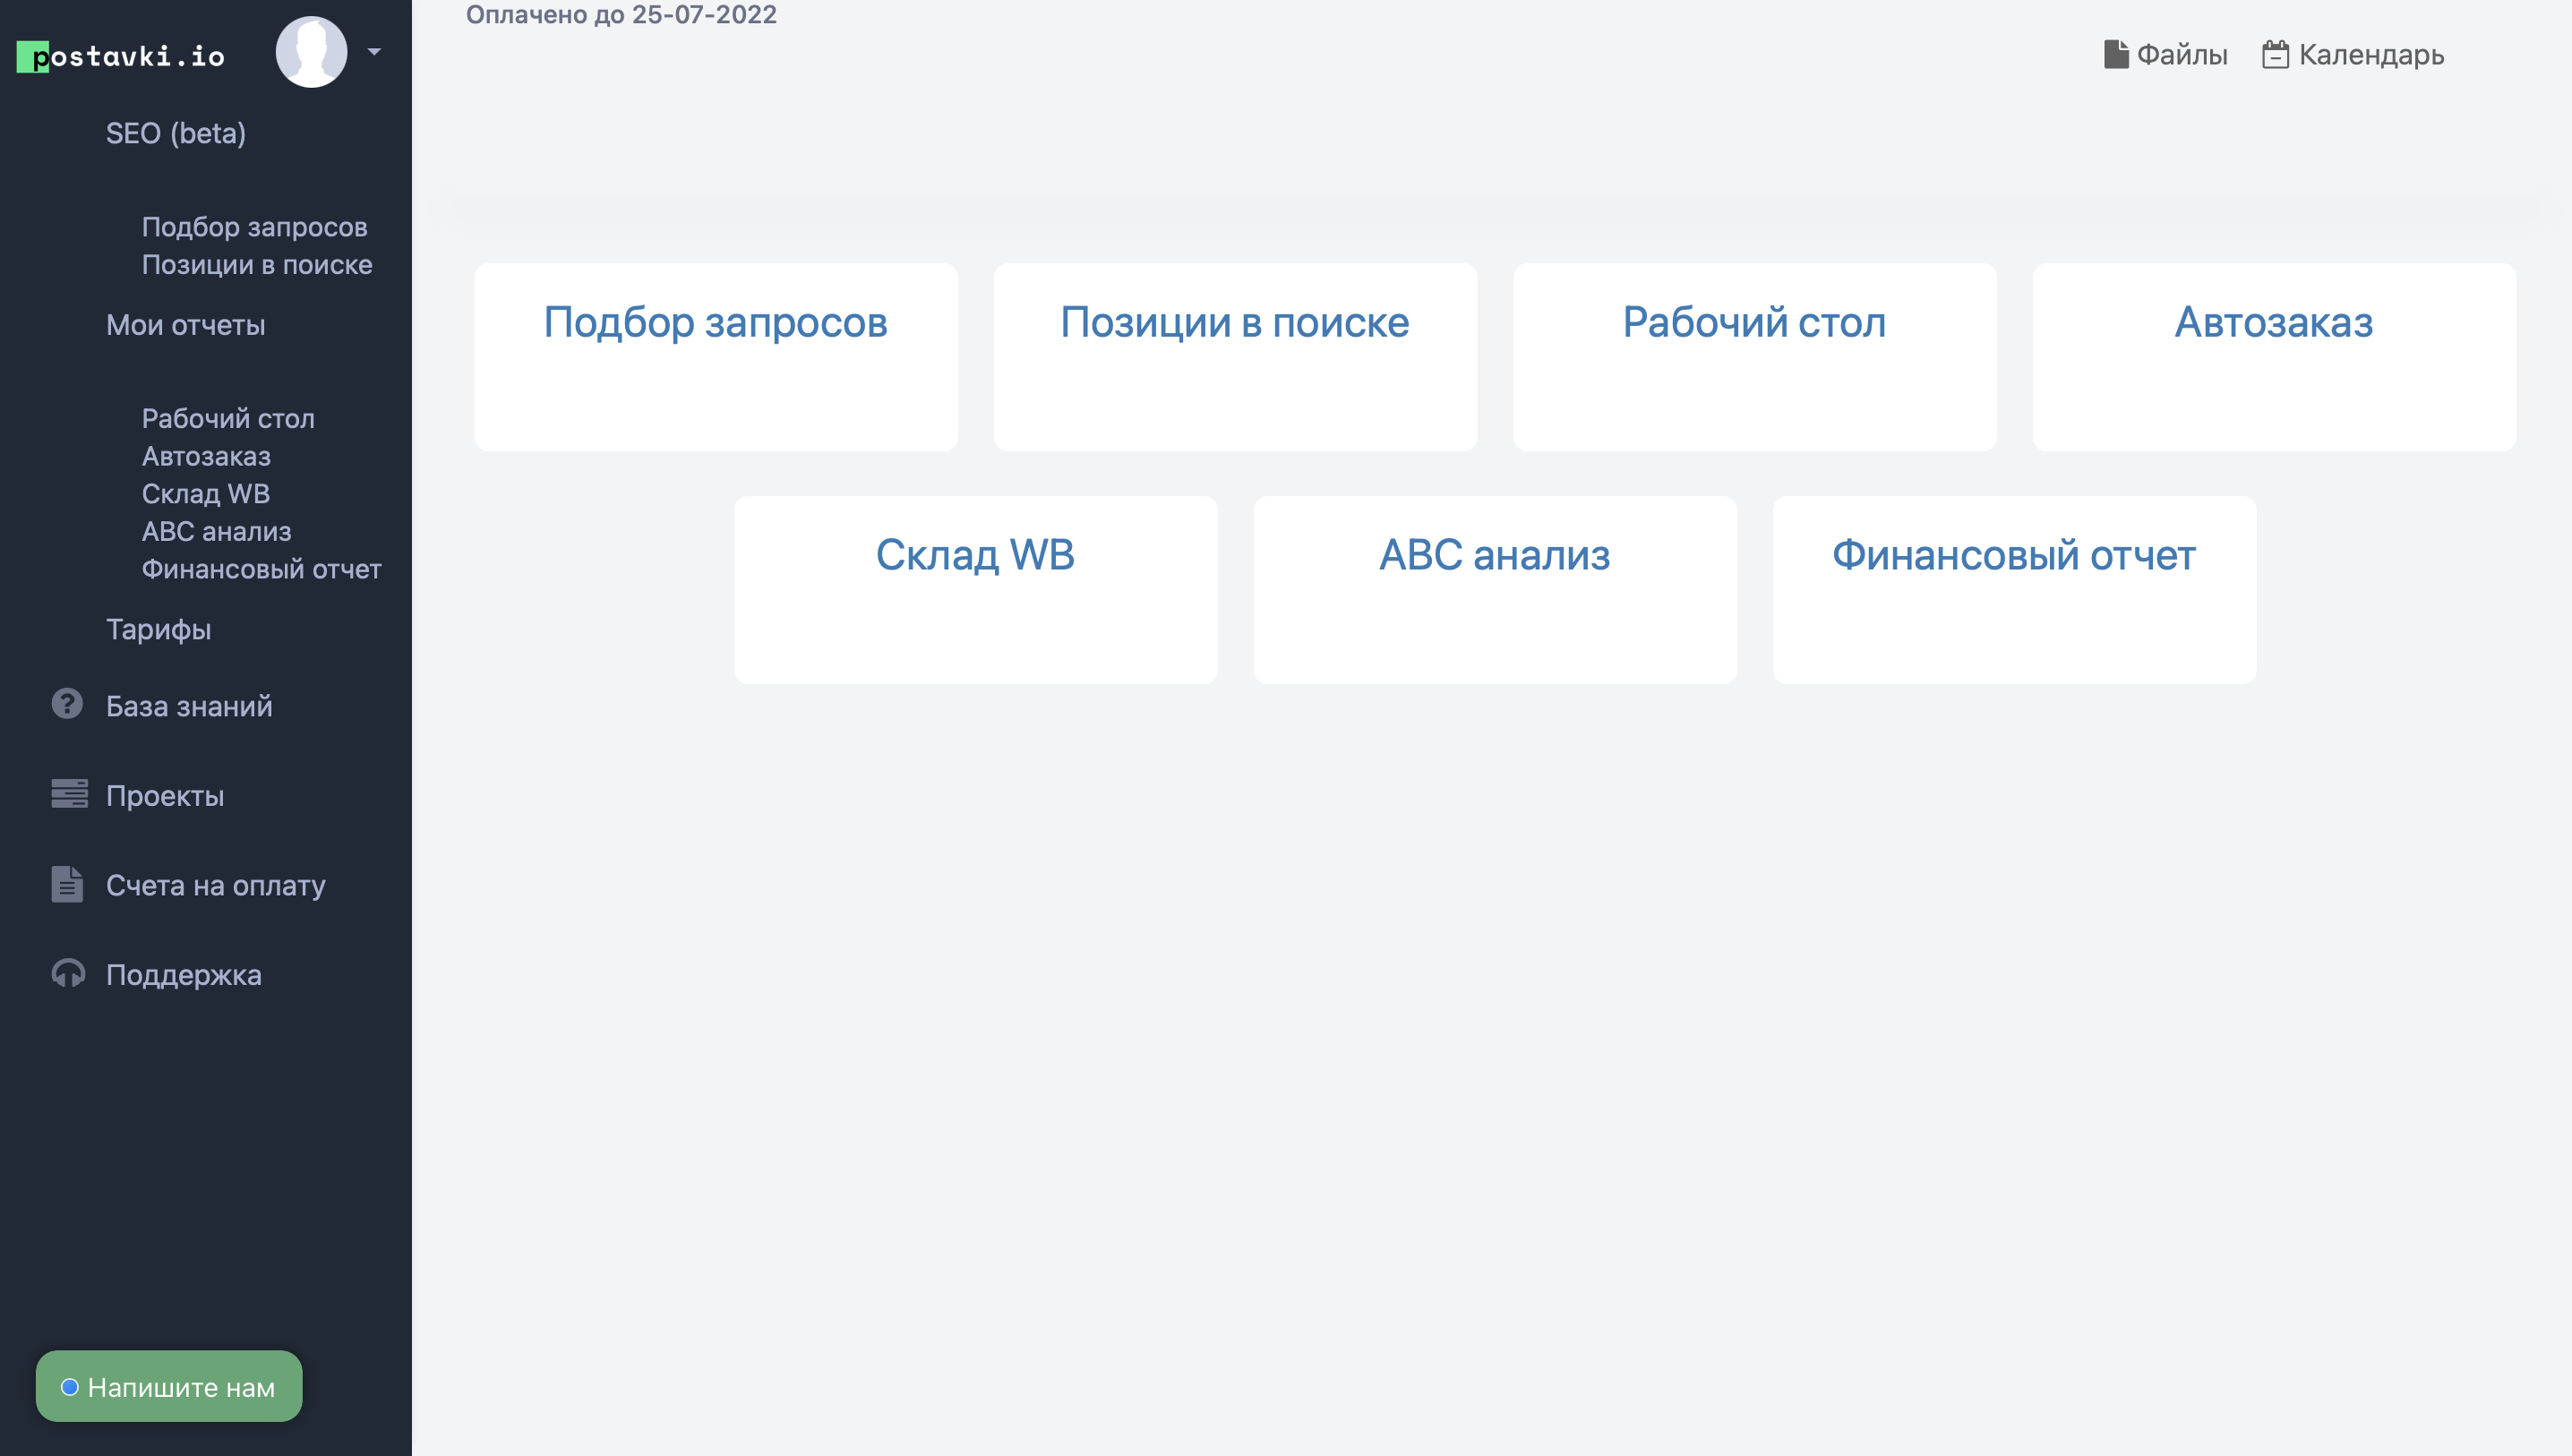Click the postavki.io logo
Screen dimensions: 2572x1456
[120, 55]
